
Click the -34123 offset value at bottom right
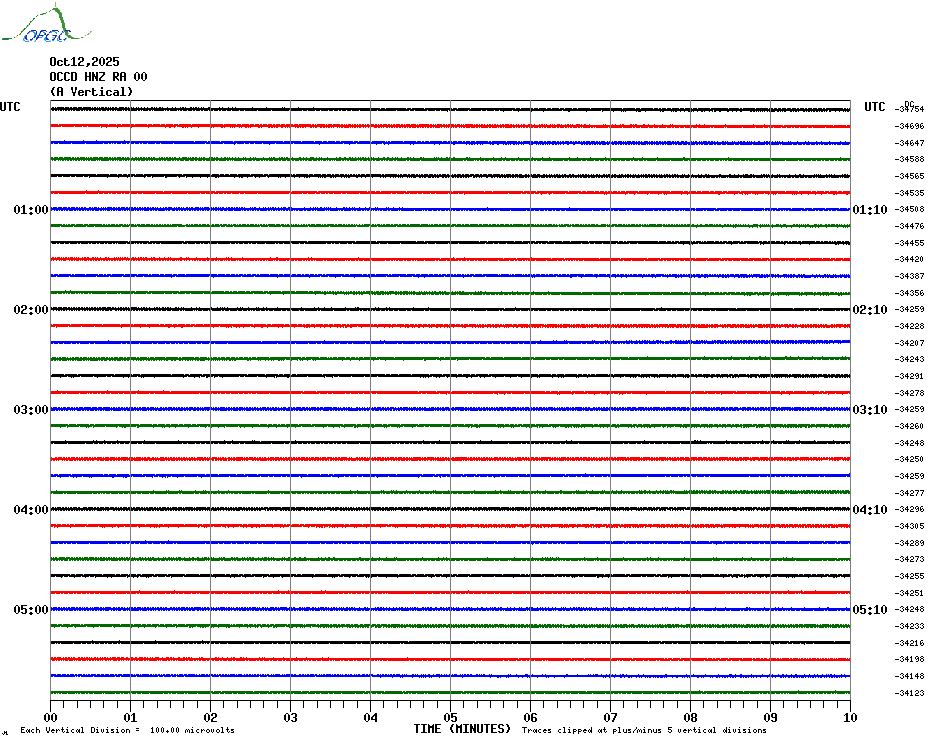[910, 693]
